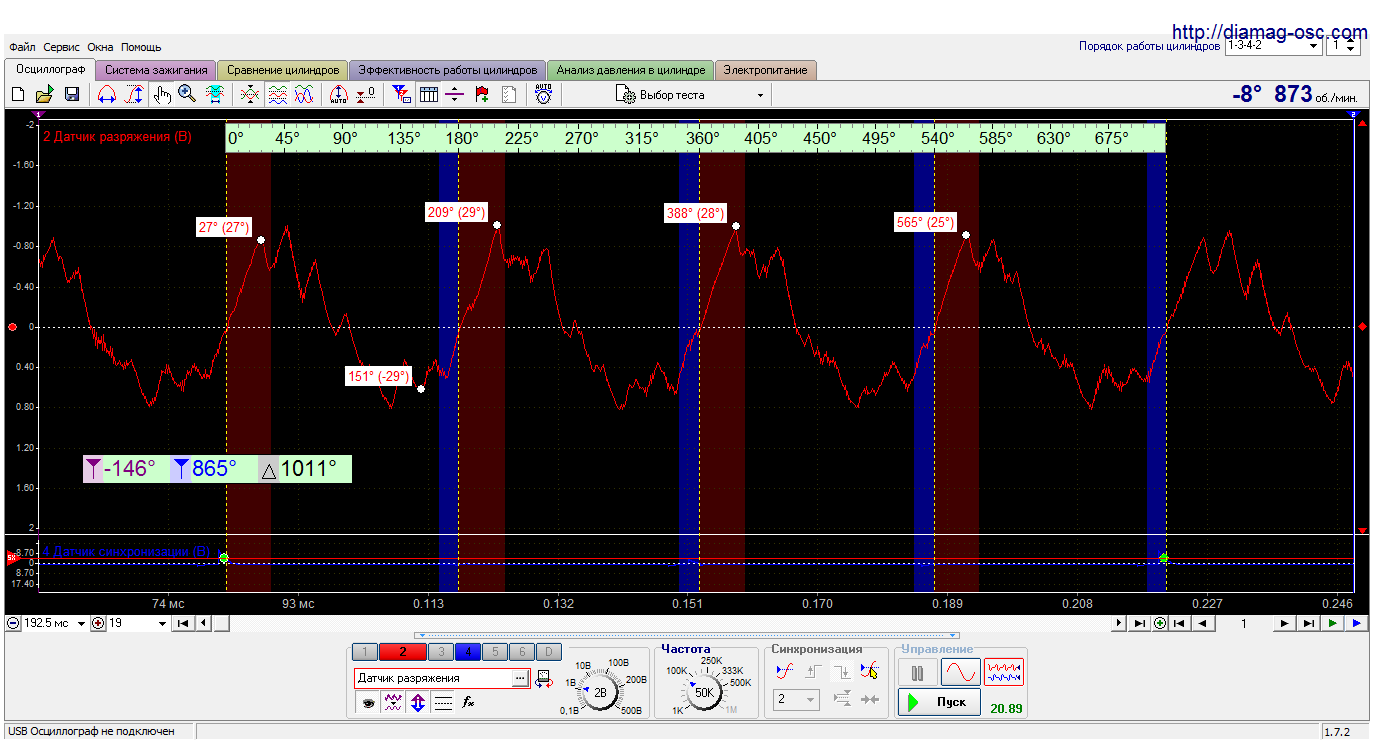This screenshot has width=1382, height=744.
Task: Select the horizontal measurement arc tool
Action: [107, 94]
